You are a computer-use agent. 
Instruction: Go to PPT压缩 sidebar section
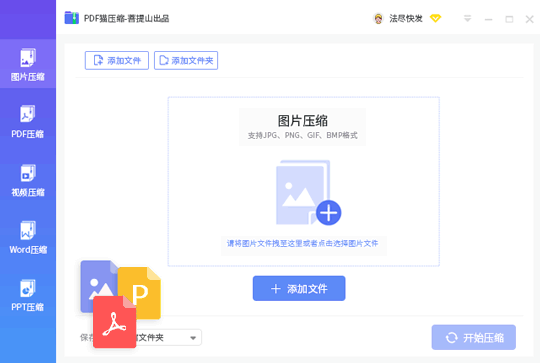28,295
